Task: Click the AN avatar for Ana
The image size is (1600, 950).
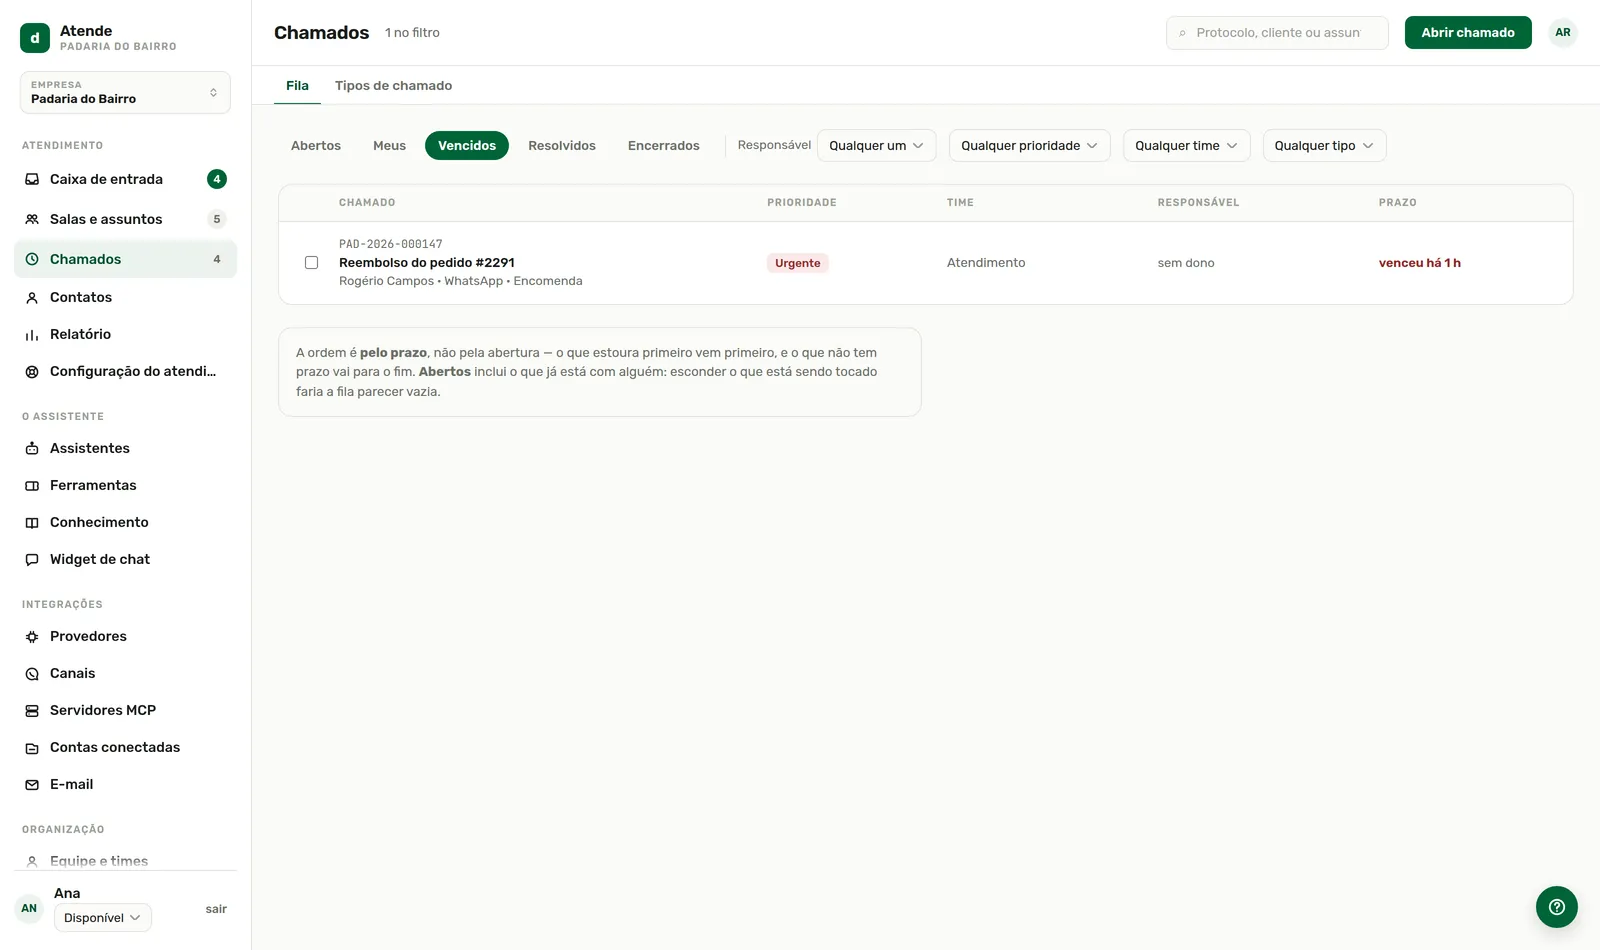Action: 29,908
